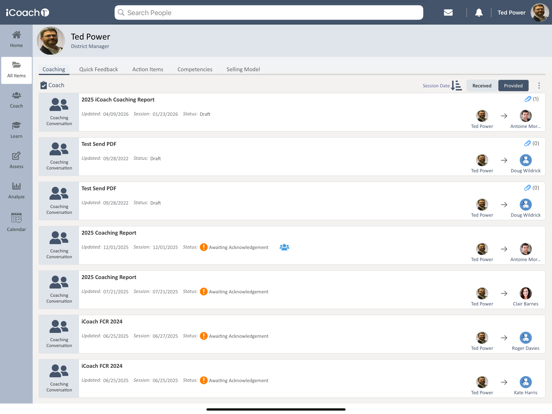
Task: Open the Calendar sidebar section
Action: click(16, 222)
